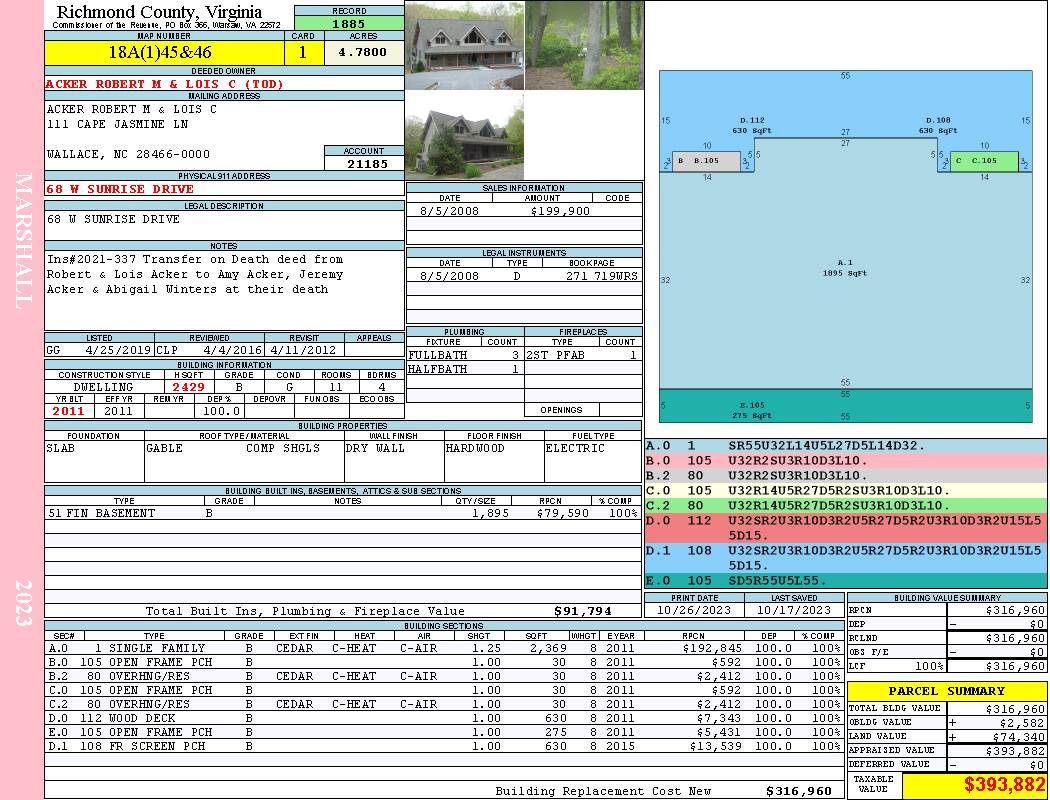Open the wooded lot photo thumbnail
This screenshot has width=1050, height=800.
tap(584, 45)
